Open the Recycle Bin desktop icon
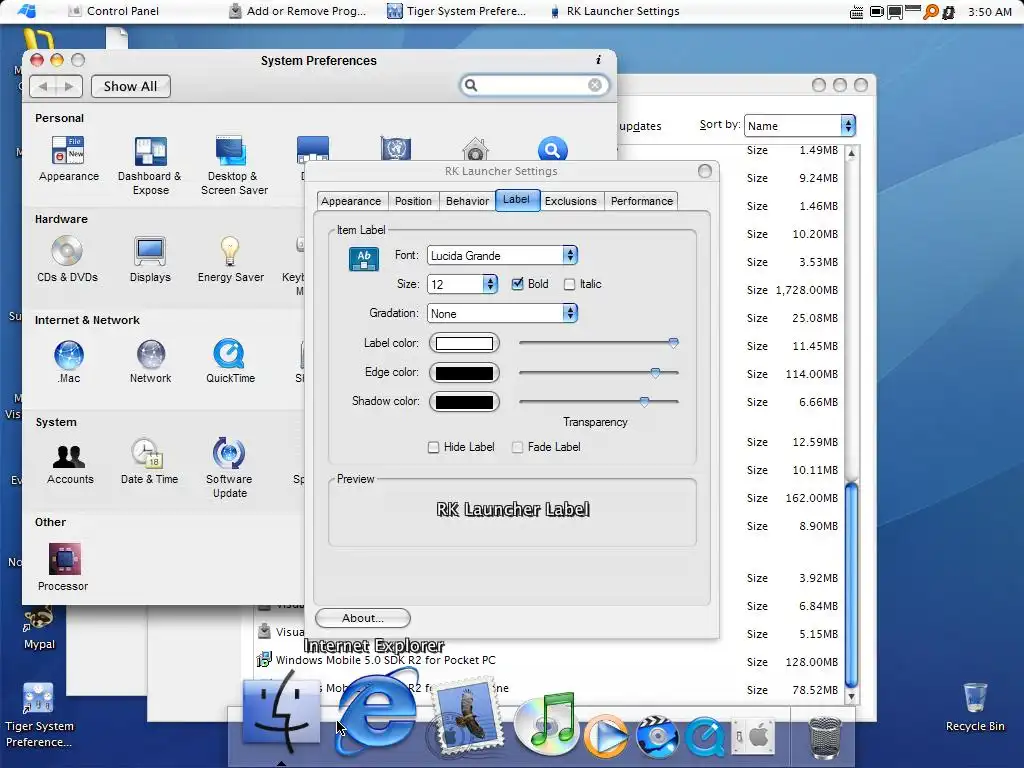 pyautogui.click(x=975, y=707)
